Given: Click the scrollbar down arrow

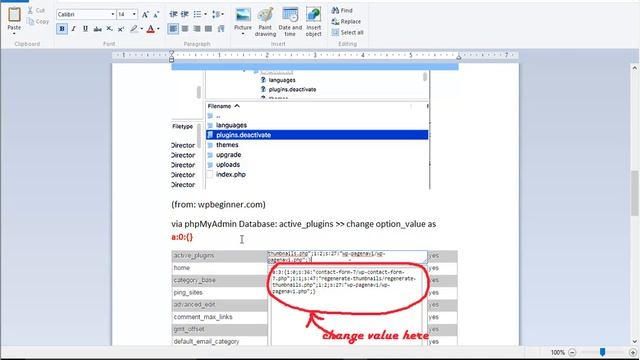Looking at the screenshot, I should 635,342.
